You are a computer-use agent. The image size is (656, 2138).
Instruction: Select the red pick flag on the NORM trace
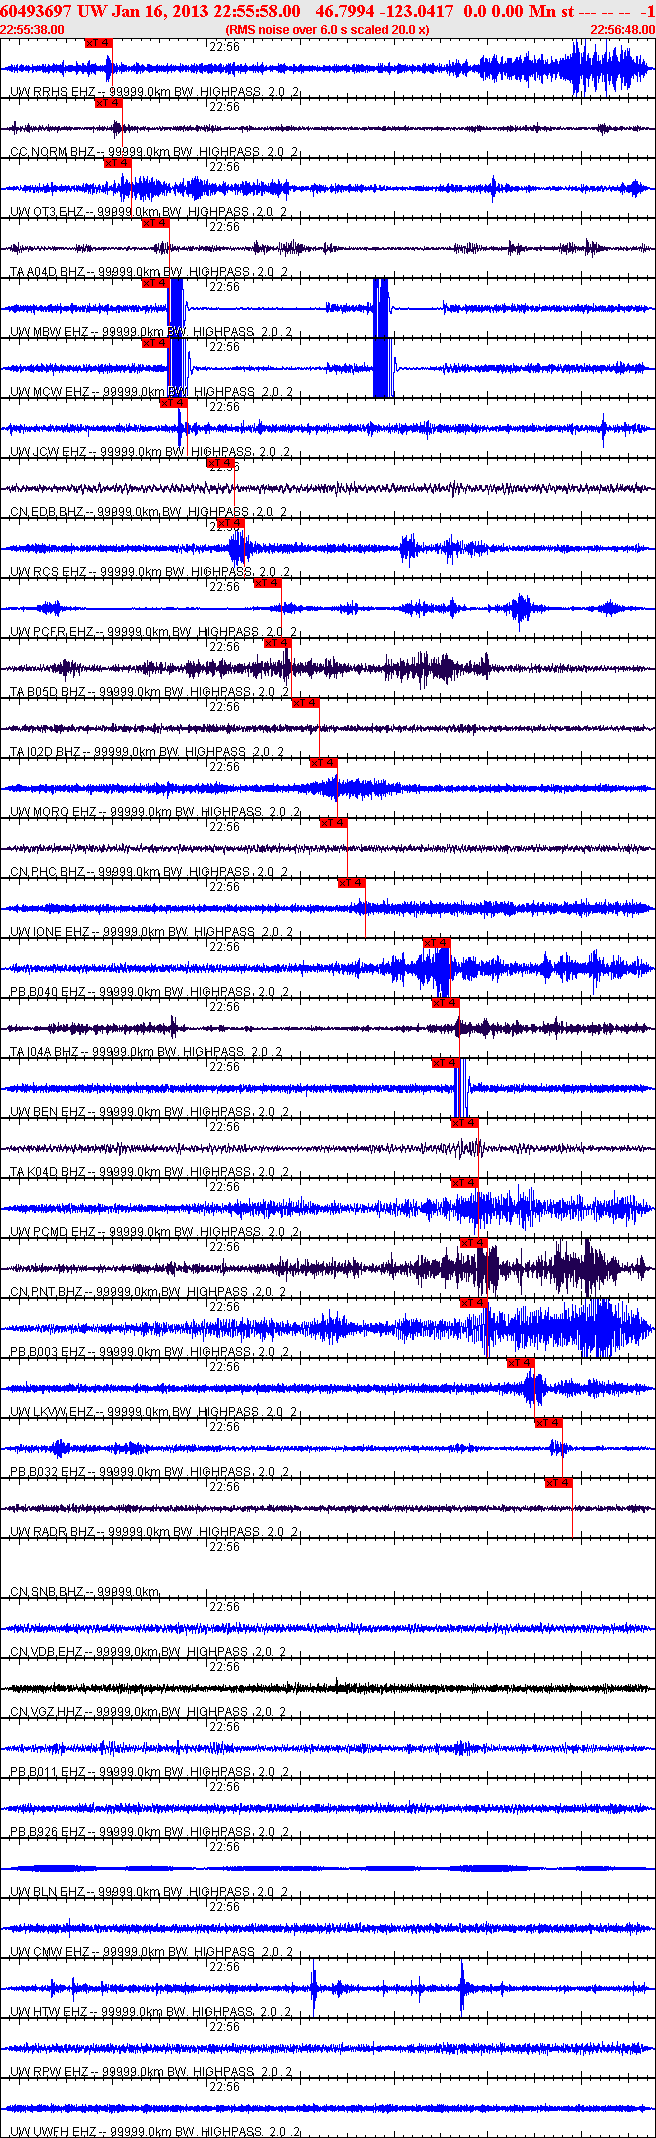(x=108, y=103)
